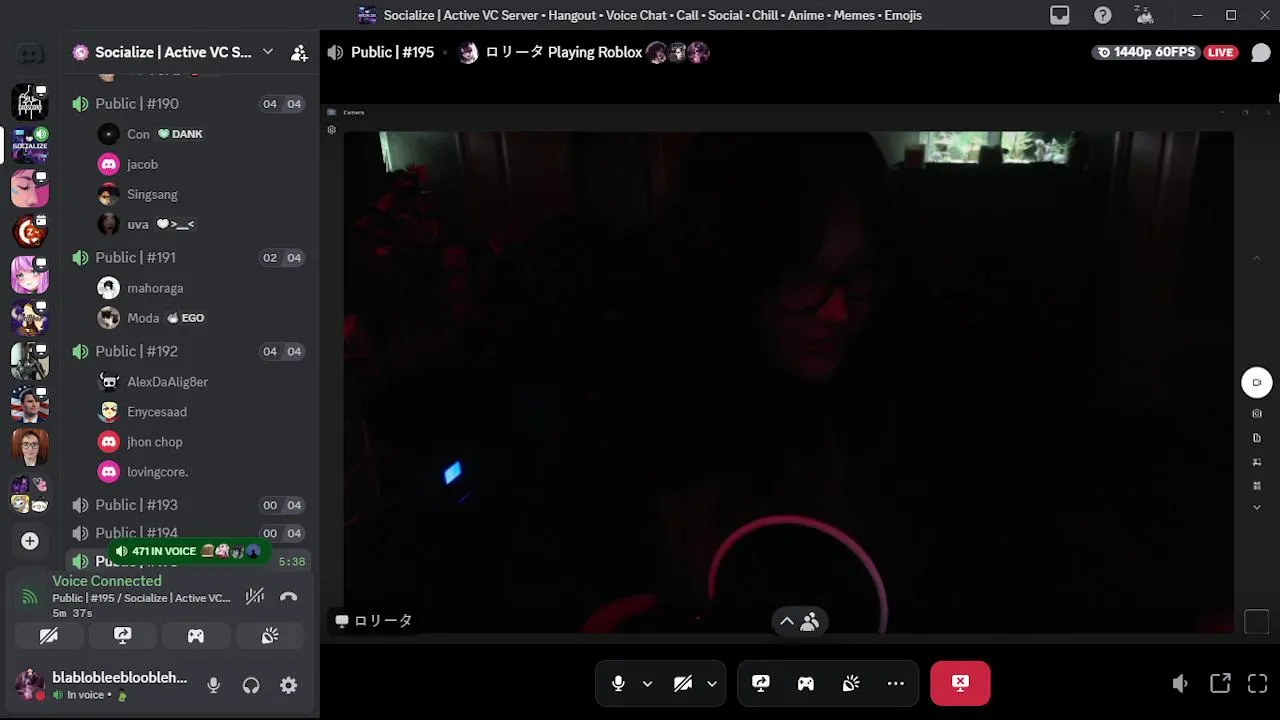
Task: Disconnect from voice with hang-up icon
Action: click(x=289, y=597)
